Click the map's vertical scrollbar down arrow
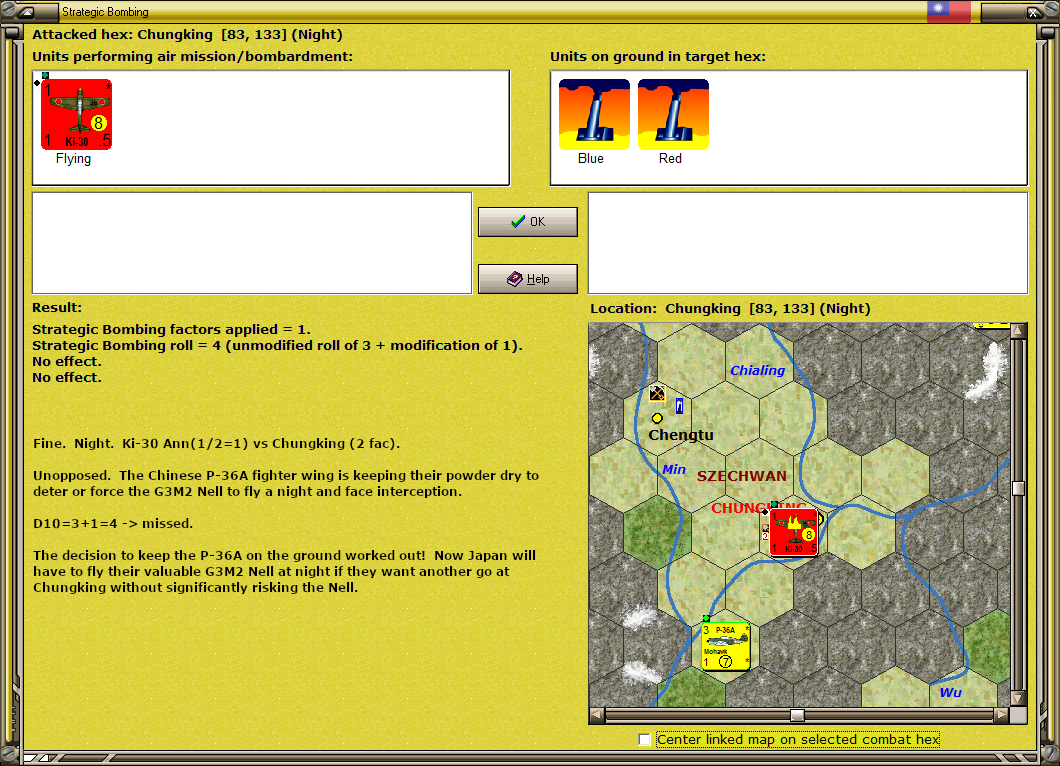1060x766 pixels. coord(1018,698)
